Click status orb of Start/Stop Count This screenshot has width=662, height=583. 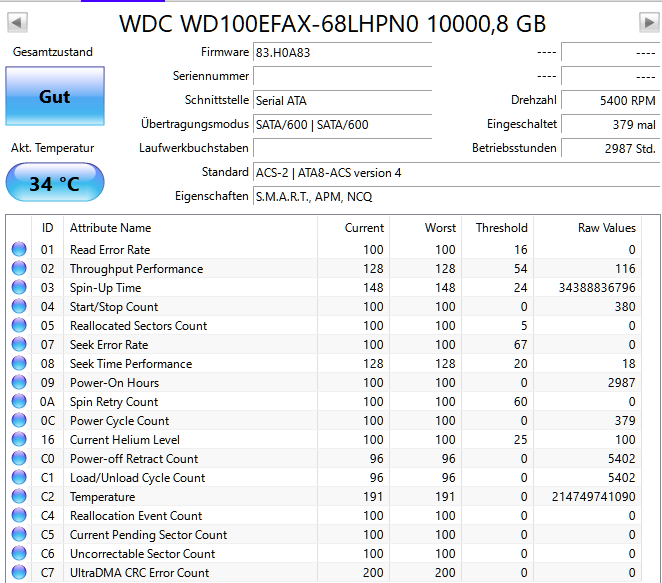19,306
